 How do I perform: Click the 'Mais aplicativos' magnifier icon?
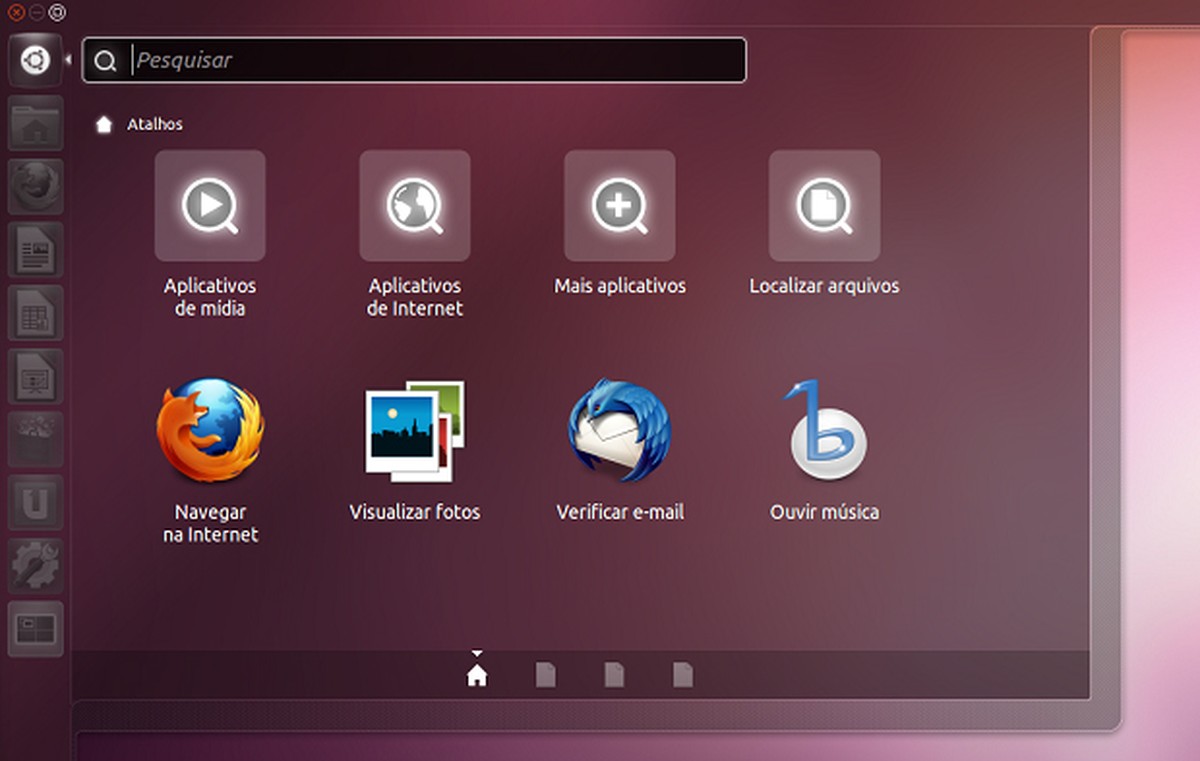(619, 205)
